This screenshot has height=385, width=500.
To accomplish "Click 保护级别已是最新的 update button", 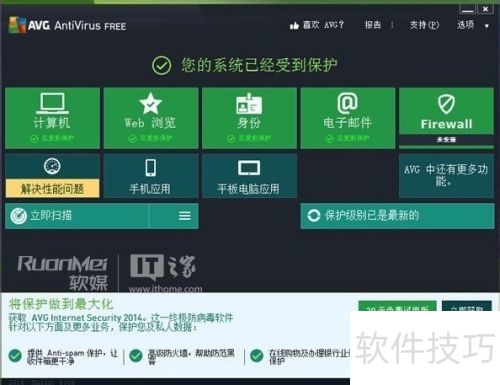I will coord(397,216).
